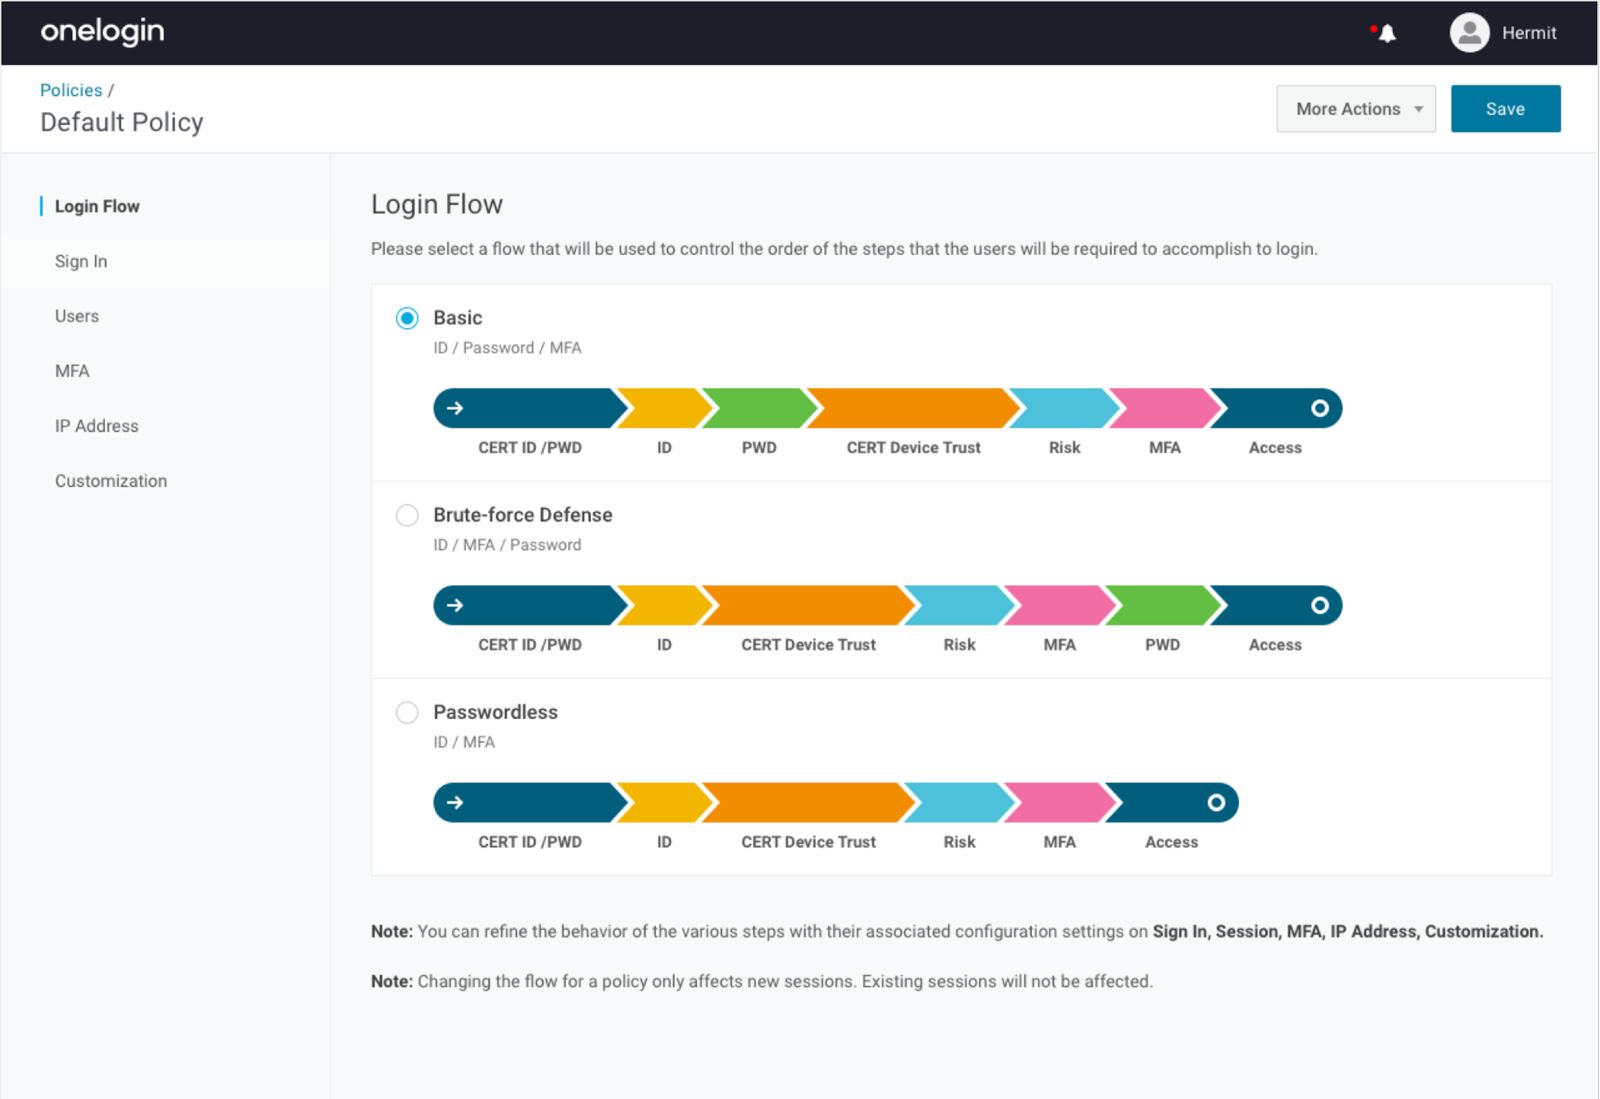Click the onelogin logo
This screenshot has width=1600, height=1099.
(x=102, y=32)
